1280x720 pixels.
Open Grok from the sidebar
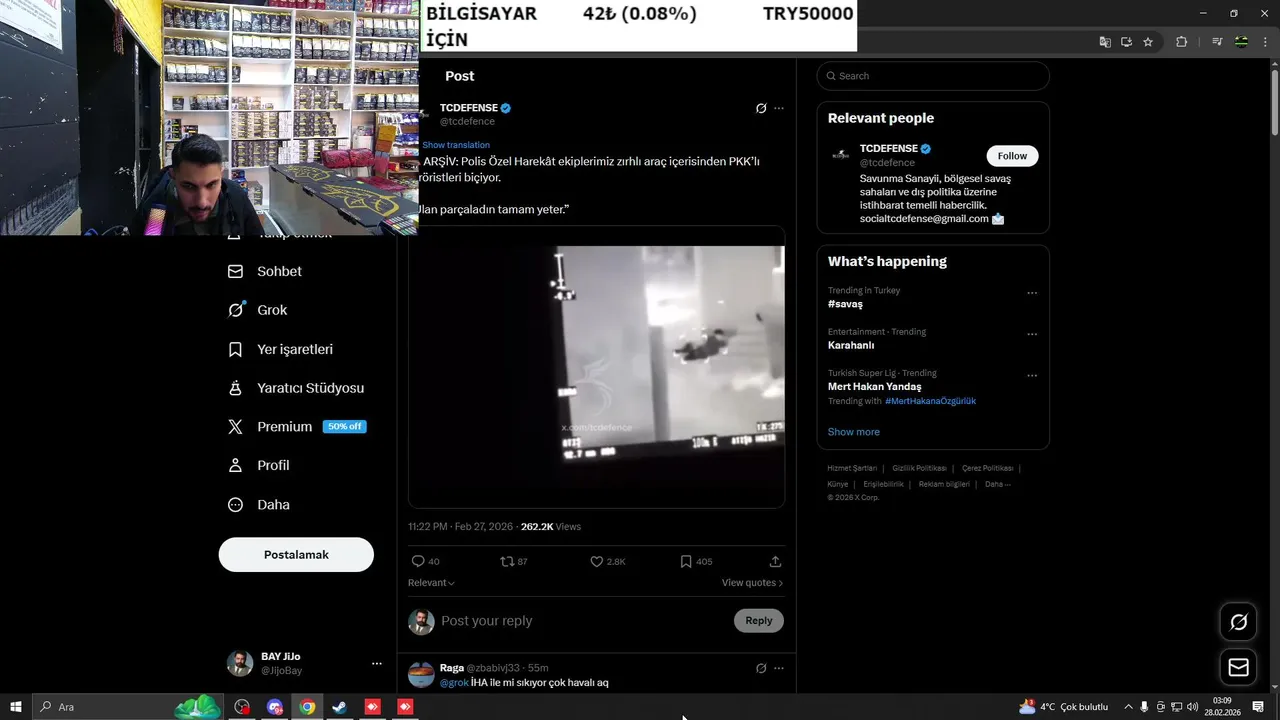click(258, 310)
